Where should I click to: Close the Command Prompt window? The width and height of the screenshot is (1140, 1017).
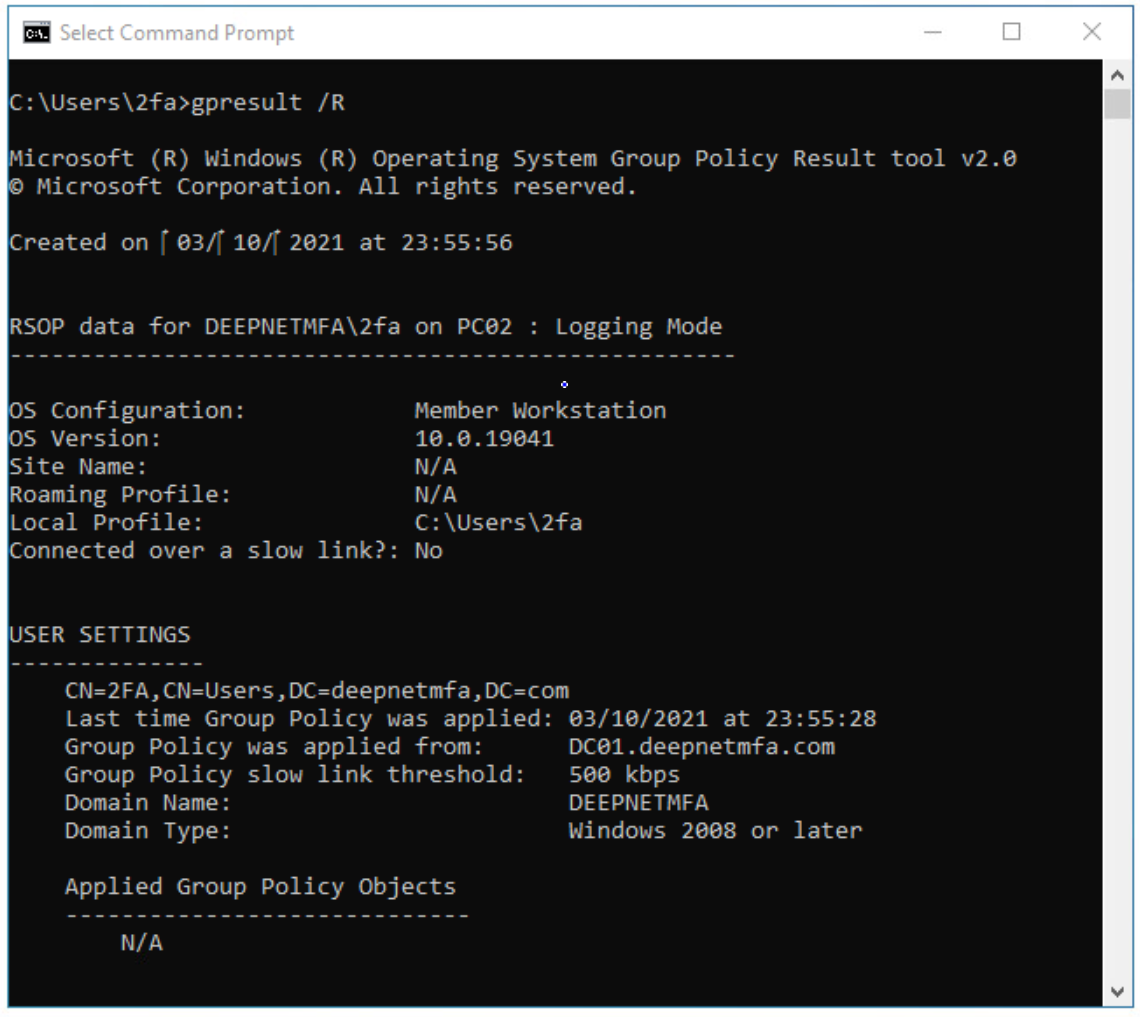coord(1091,33)
